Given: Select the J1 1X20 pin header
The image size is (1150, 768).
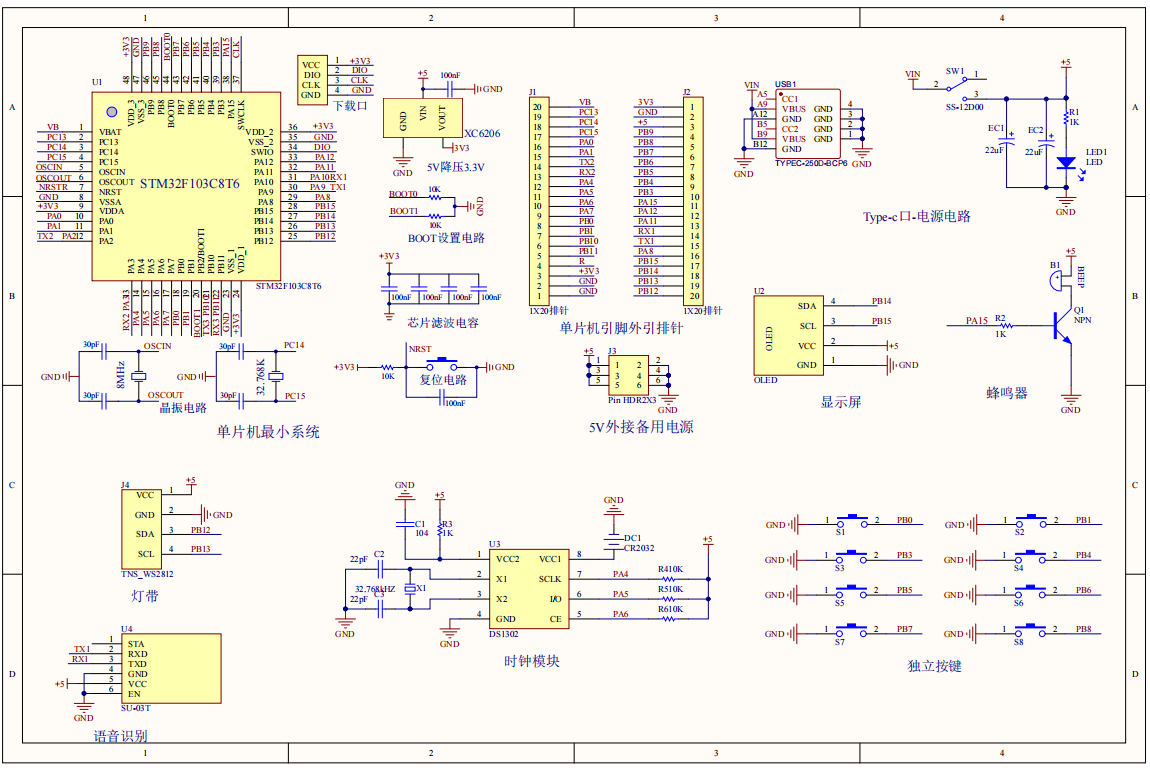Looking at the screenshot, I should [538, 200].
